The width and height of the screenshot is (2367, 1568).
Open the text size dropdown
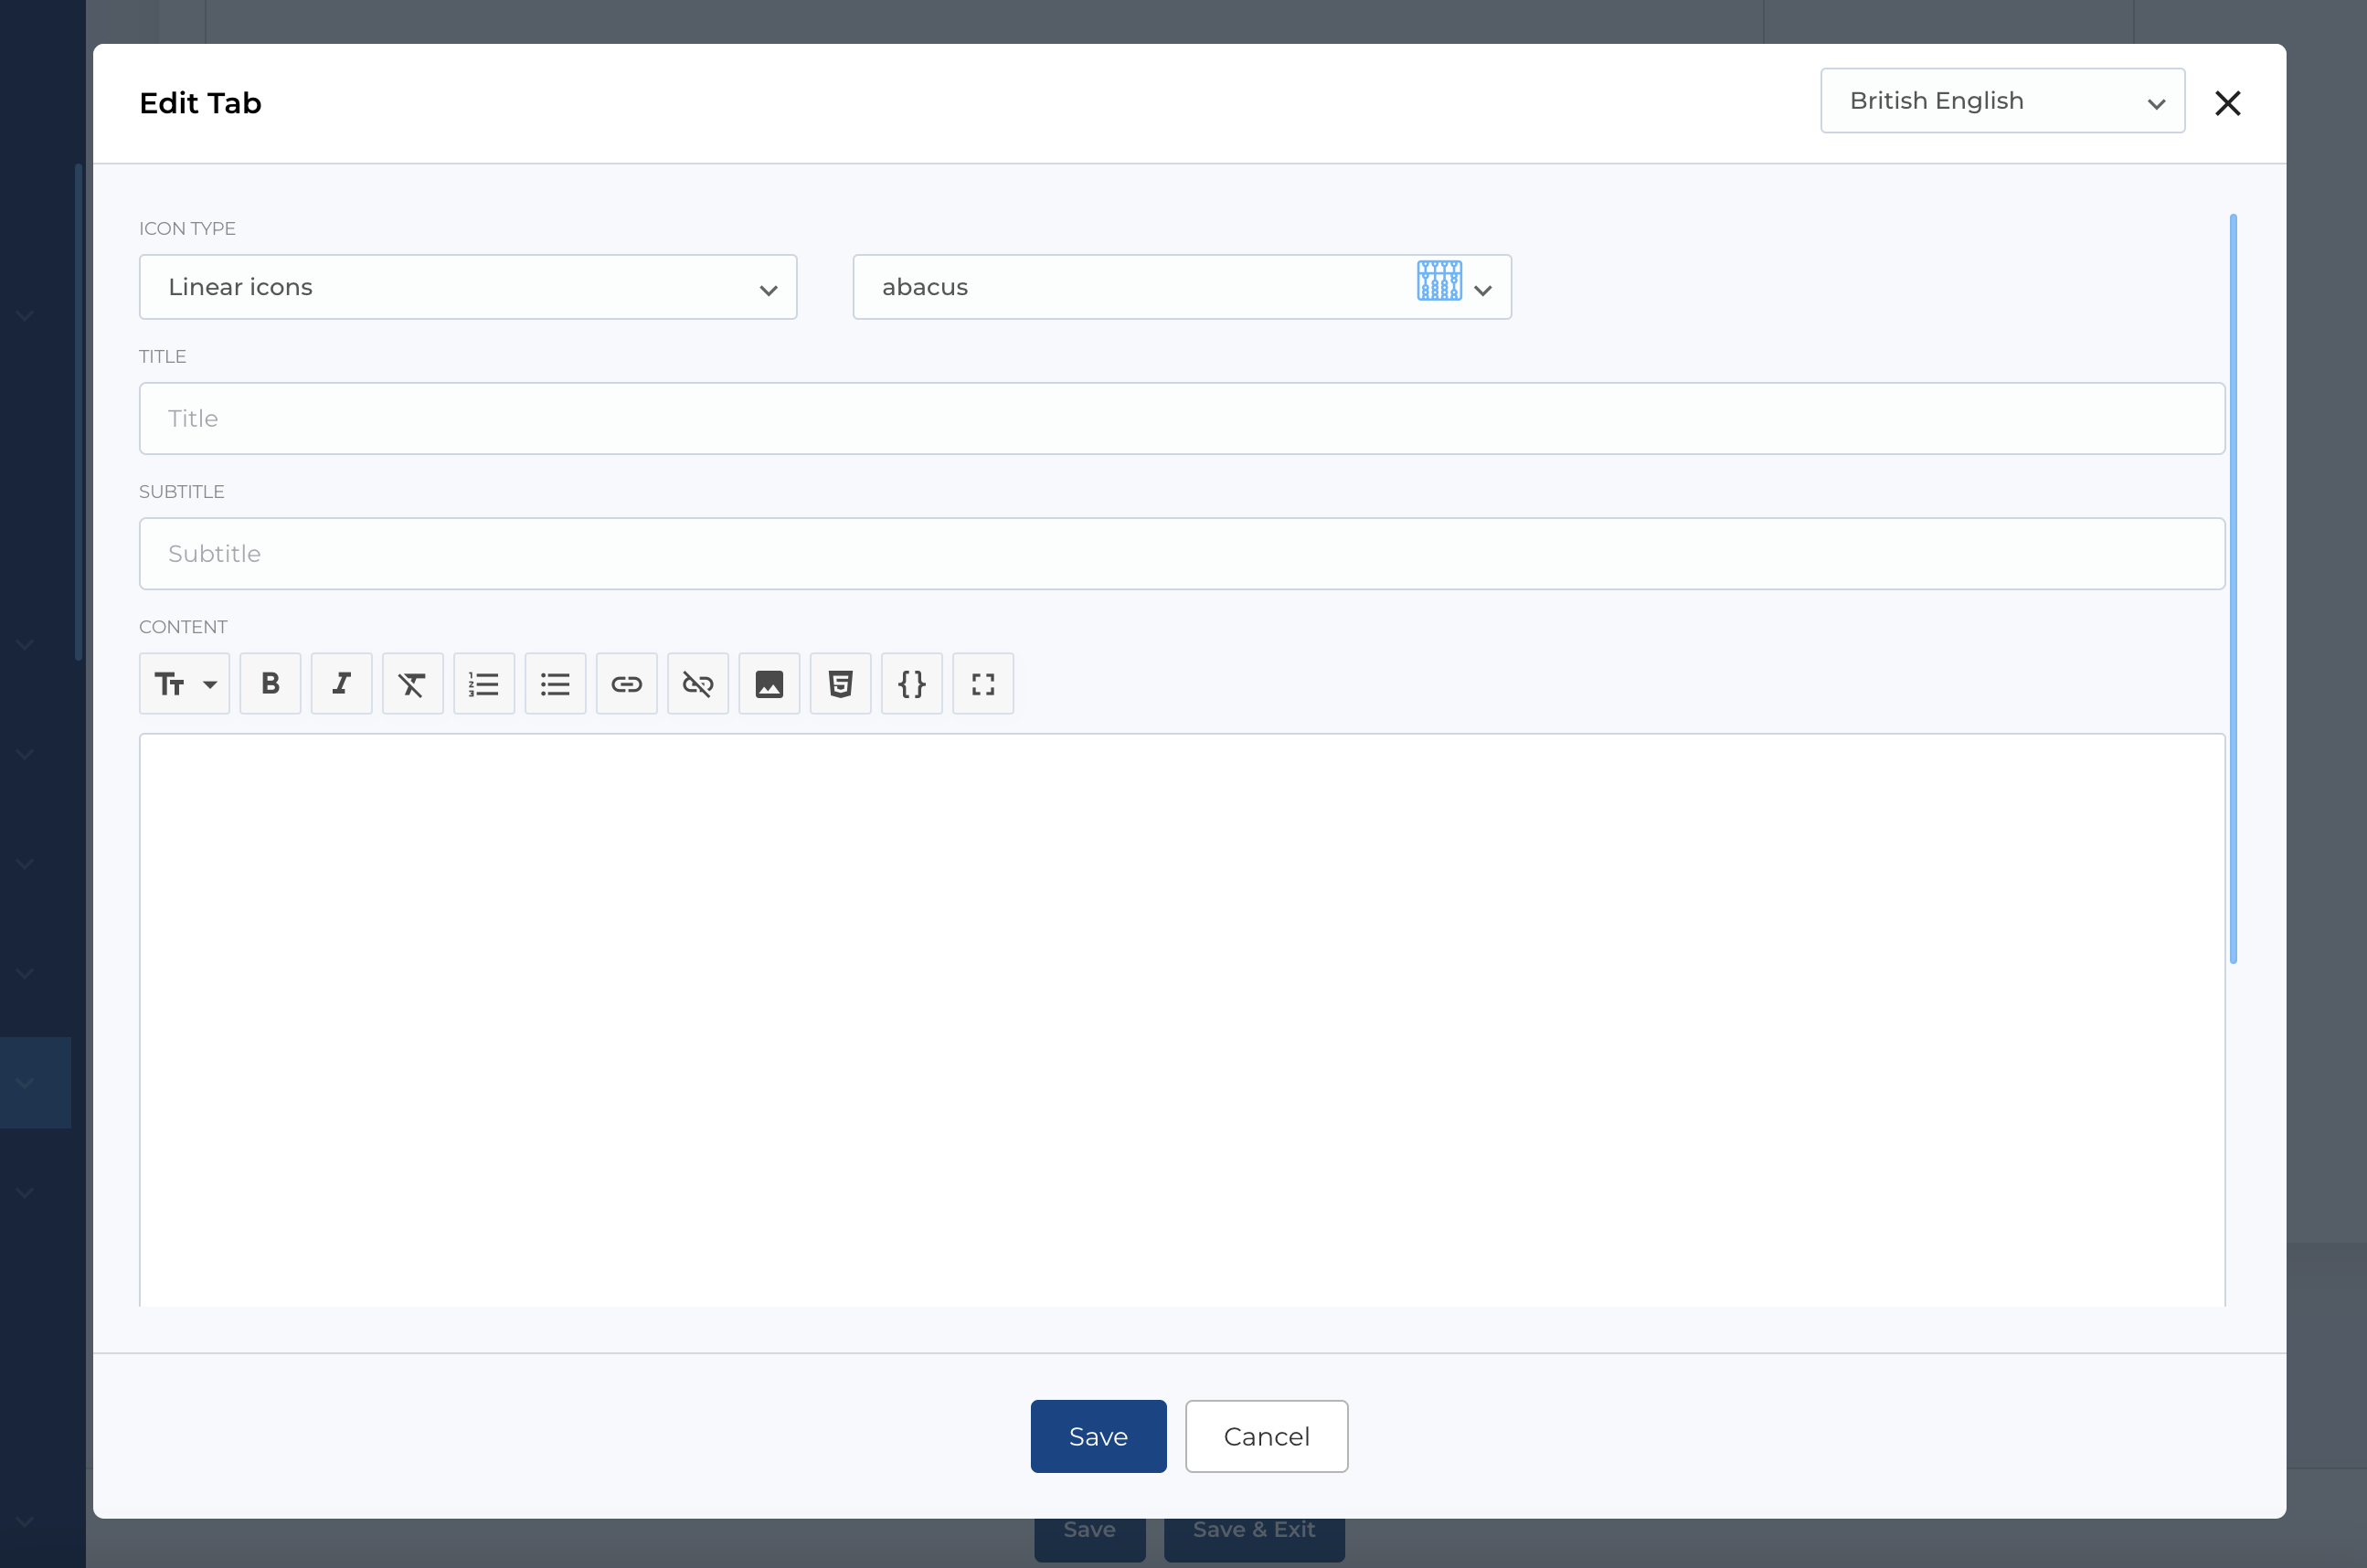pyautogui.click(x=185, y=684)
